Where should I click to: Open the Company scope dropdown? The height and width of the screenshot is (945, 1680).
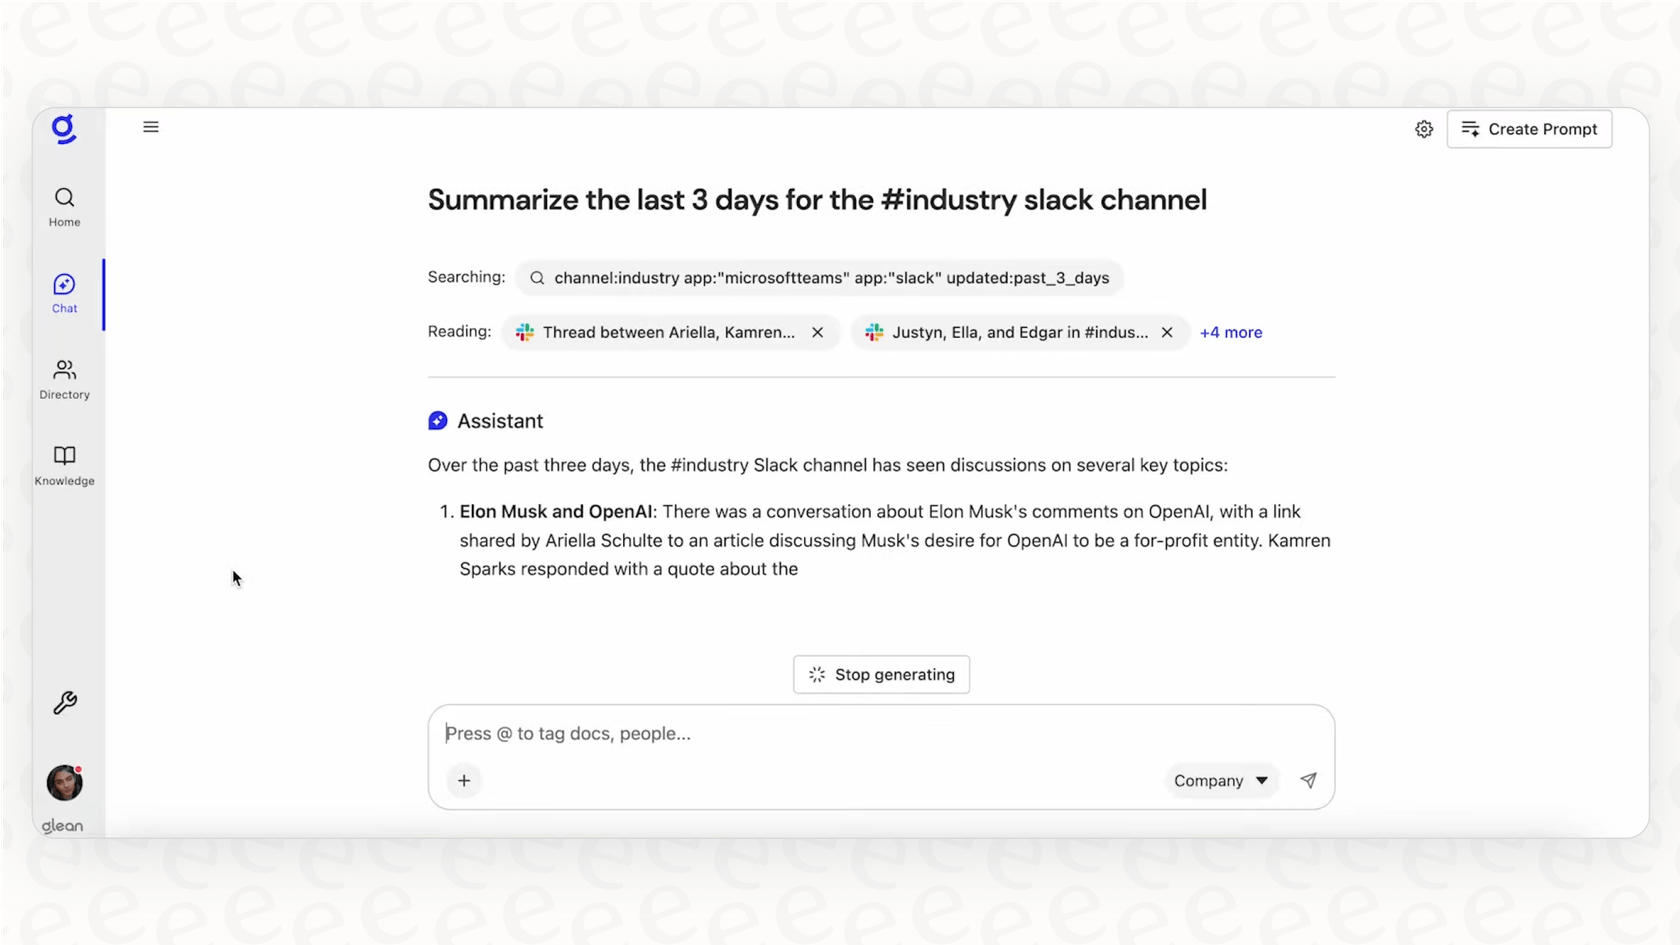tap(1220, 780)
